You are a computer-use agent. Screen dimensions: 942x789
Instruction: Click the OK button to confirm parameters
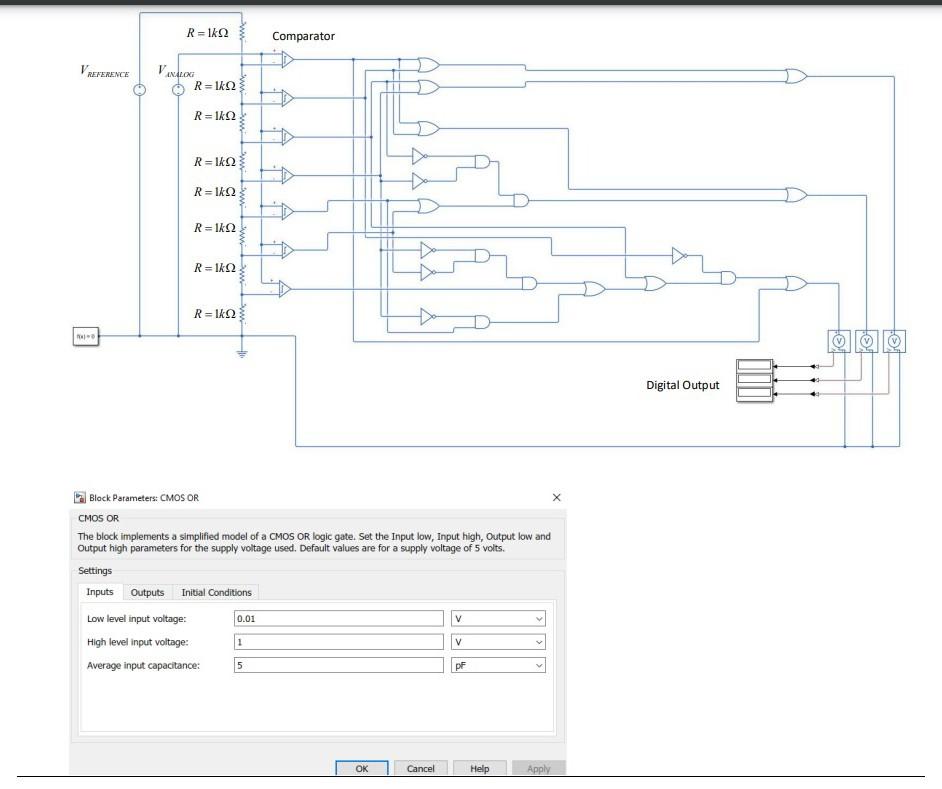pos(361,769)
